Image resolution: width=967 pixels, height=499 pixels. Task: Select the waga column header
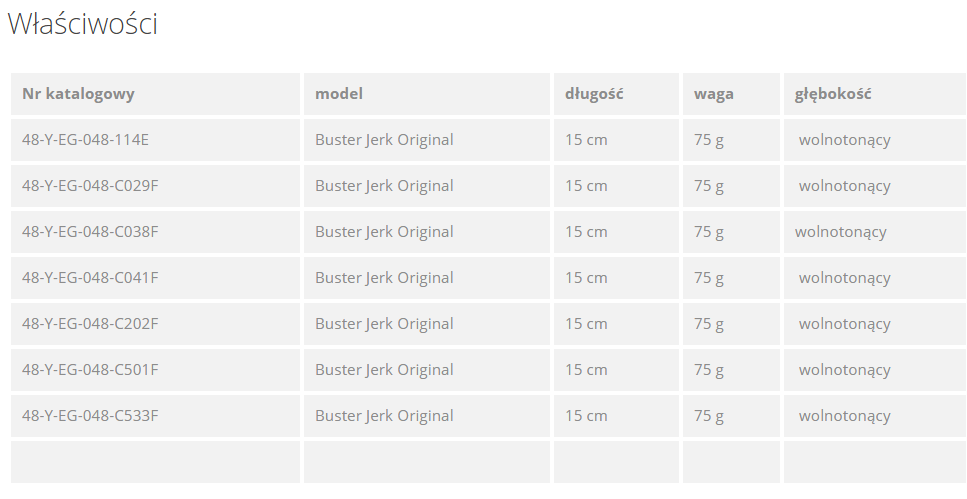coord(714,94)
